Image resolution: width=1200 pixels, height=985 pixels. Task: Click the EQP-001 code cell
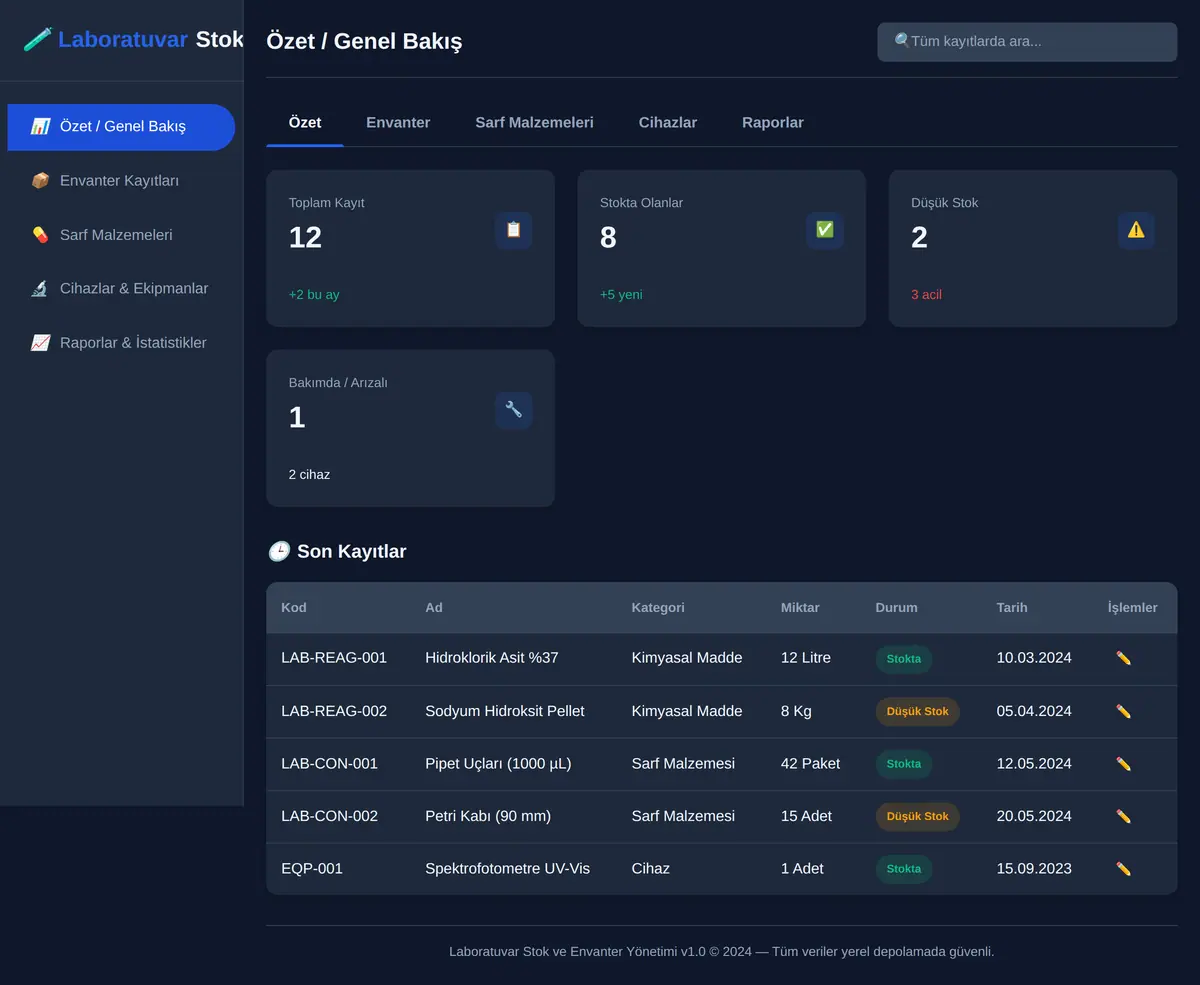click(x=312, y=868)
